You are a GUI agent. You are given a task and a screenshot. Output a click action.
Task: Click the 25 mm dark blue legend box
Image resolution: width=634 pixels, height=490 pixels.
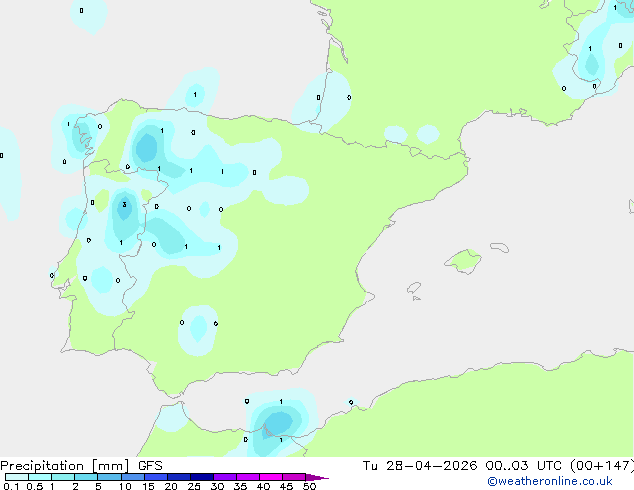[201, 477]
